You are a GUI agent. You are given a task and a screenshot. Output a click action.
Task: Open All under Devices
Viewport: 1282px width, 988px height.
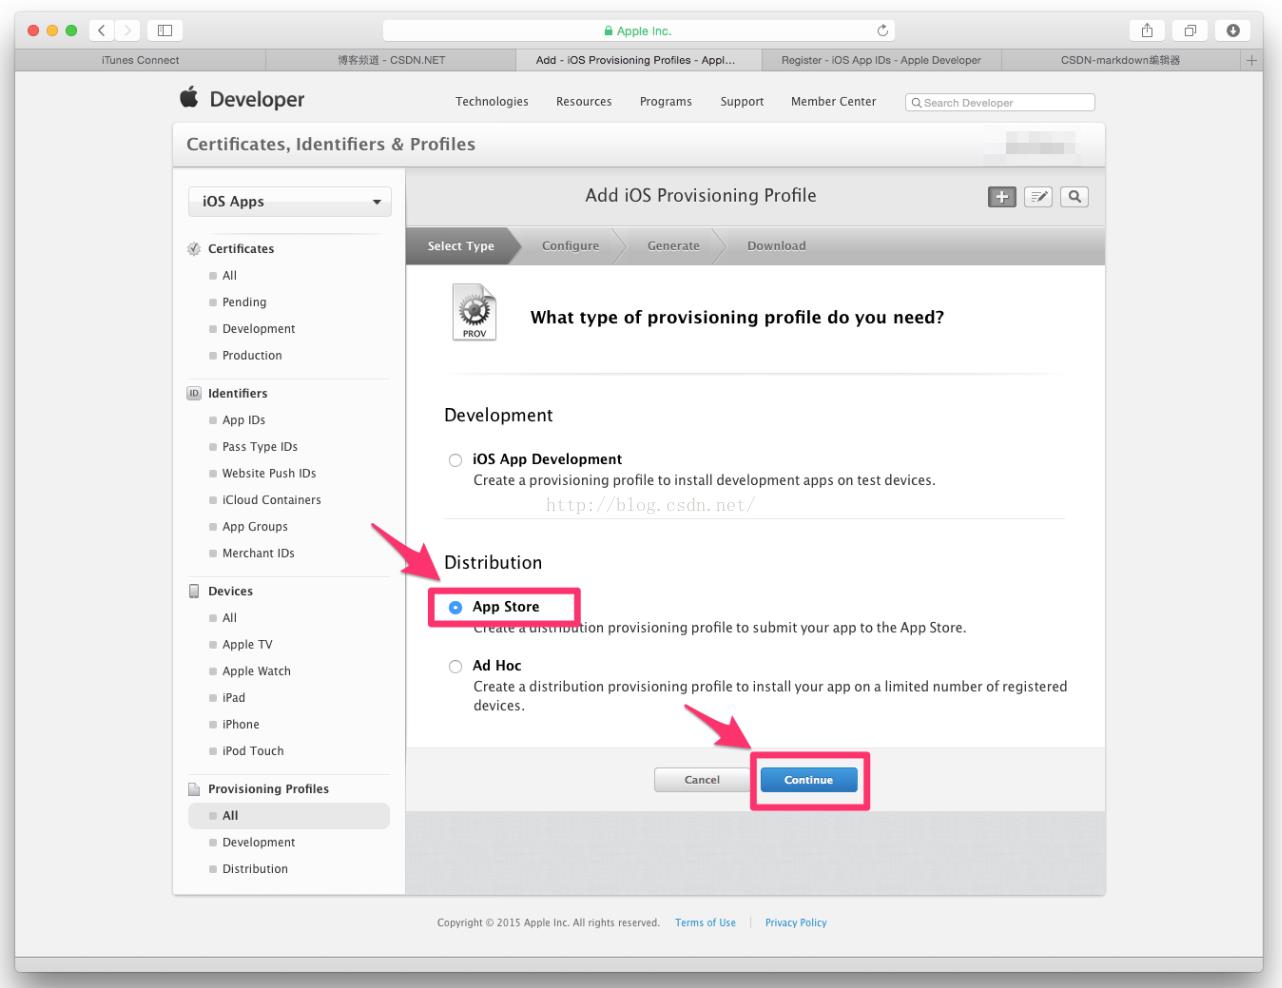230,618
